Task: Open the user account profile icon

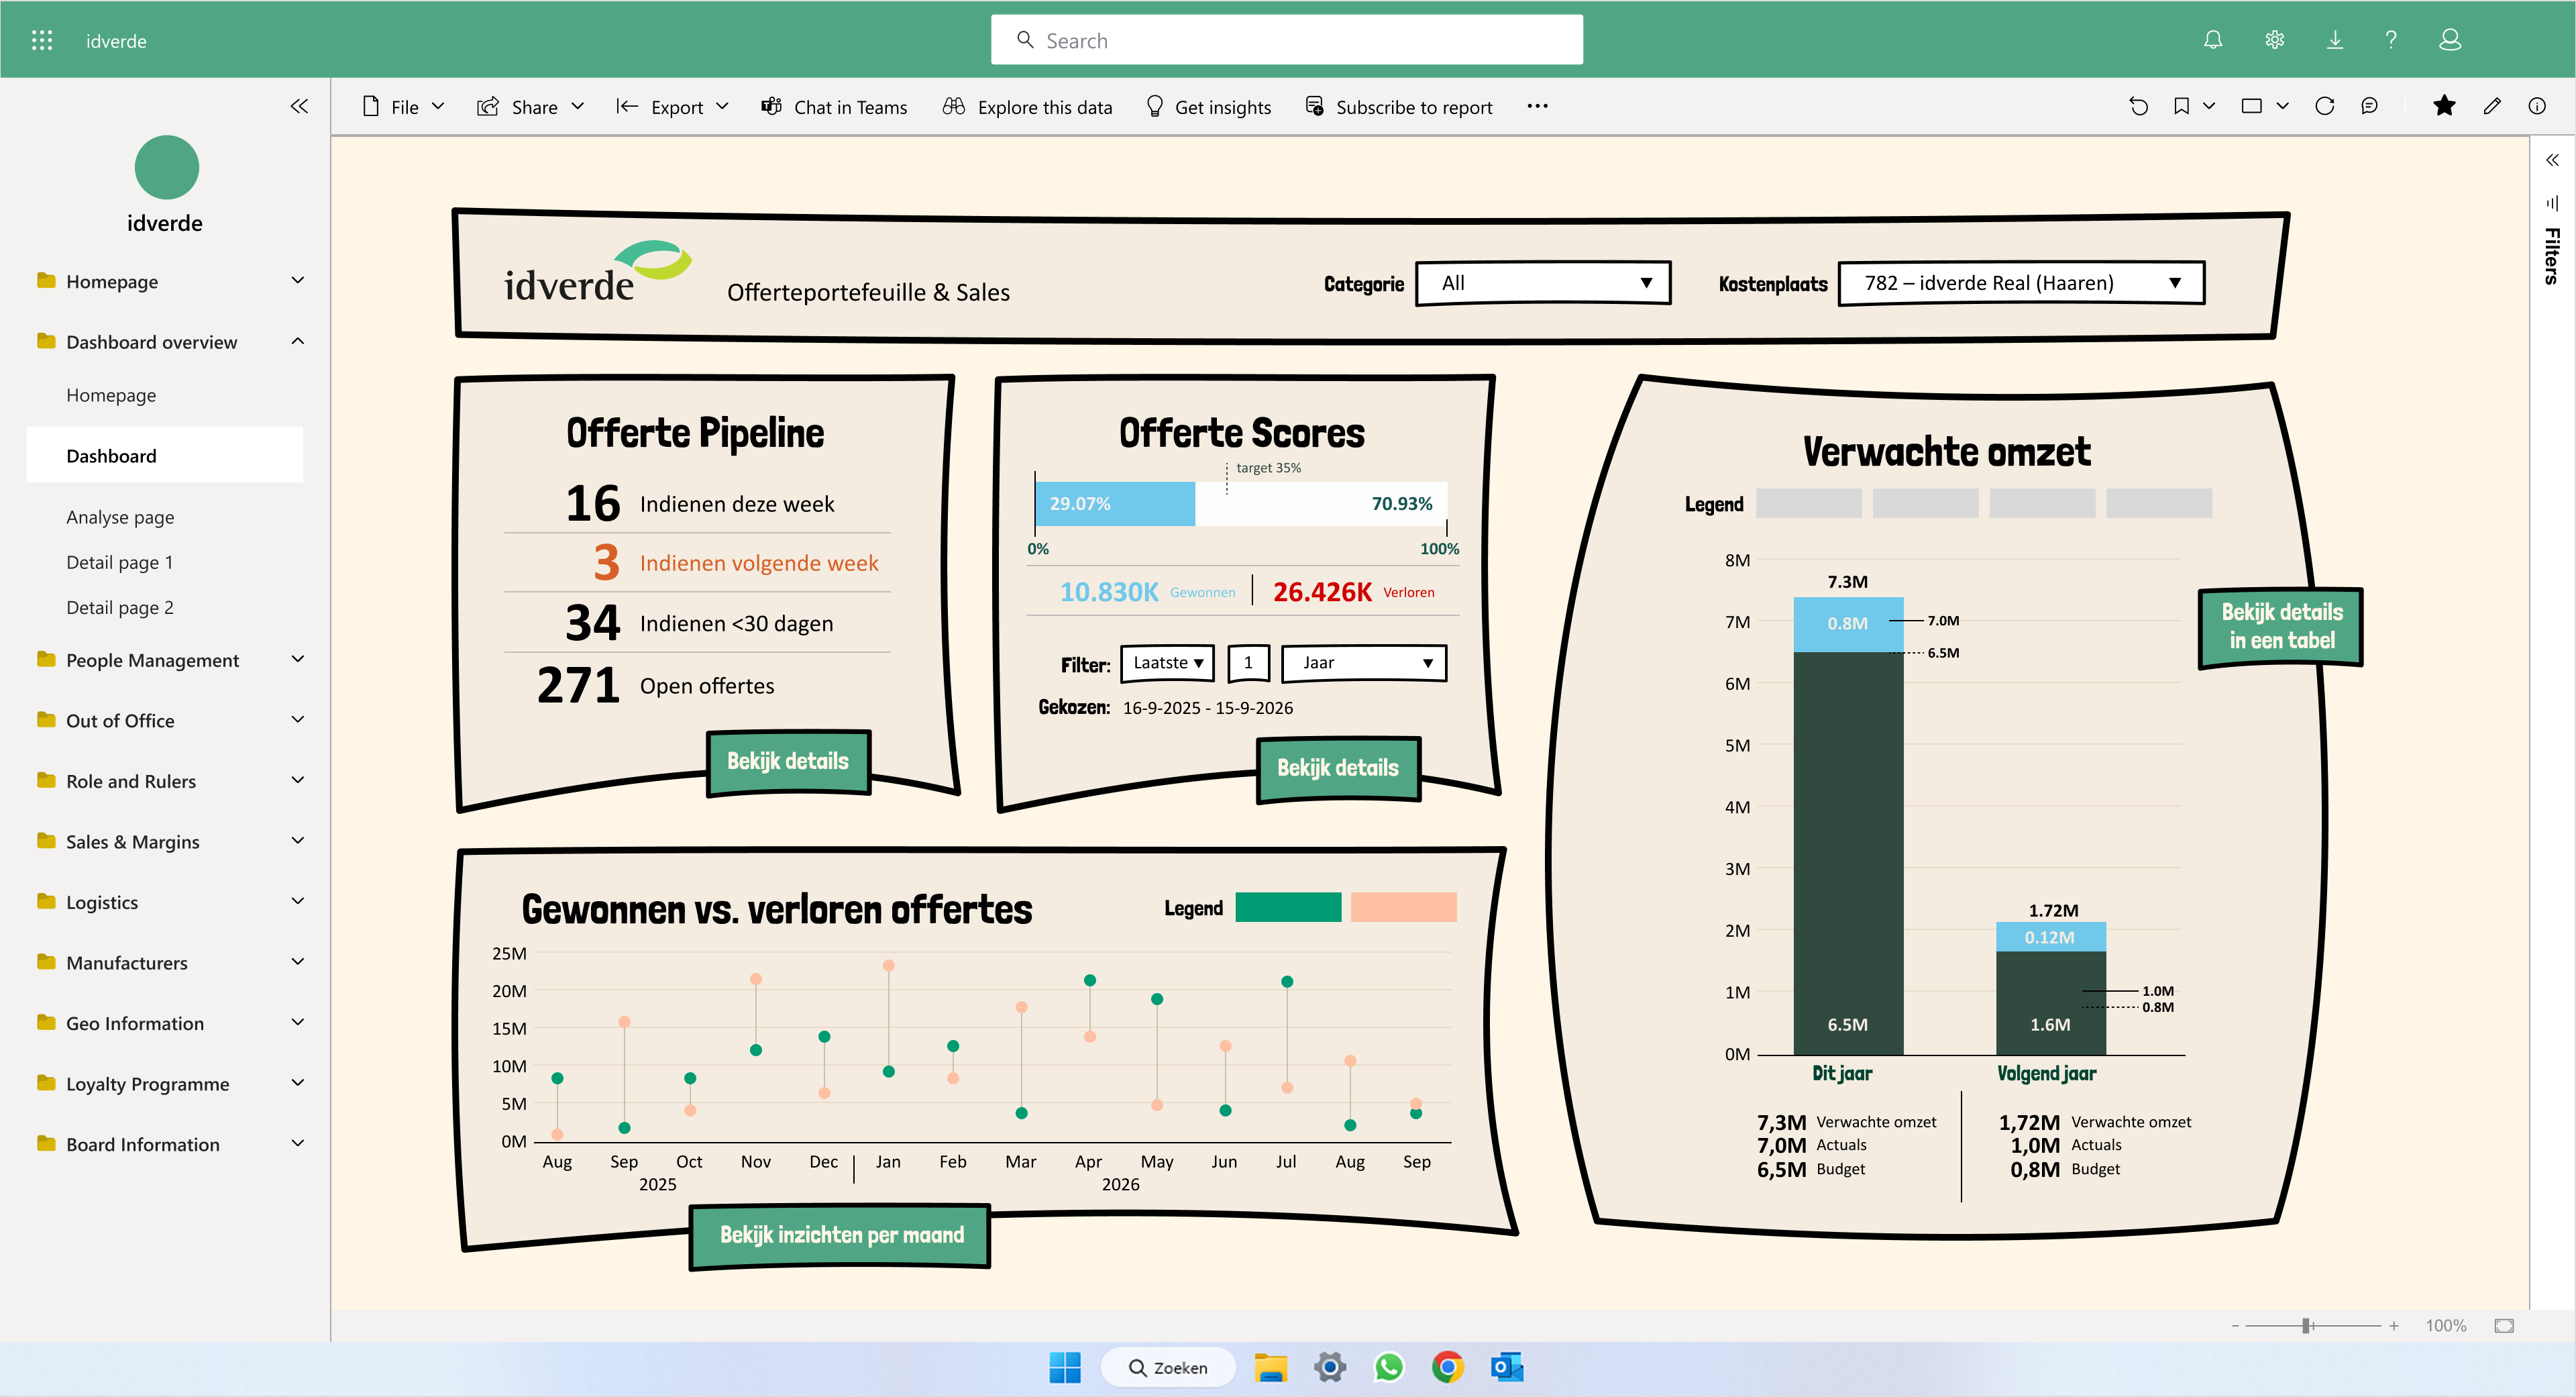Action: pos(2449,40)
